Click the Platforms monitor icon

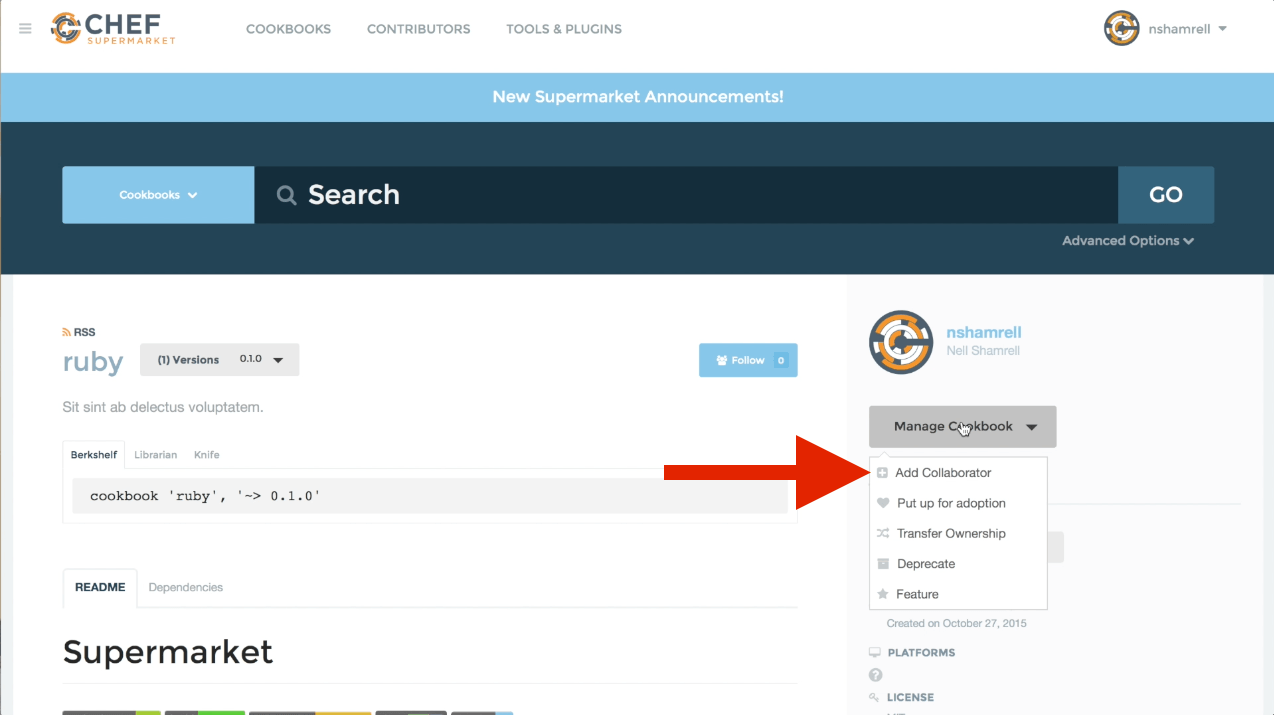[x=877, y=652]
